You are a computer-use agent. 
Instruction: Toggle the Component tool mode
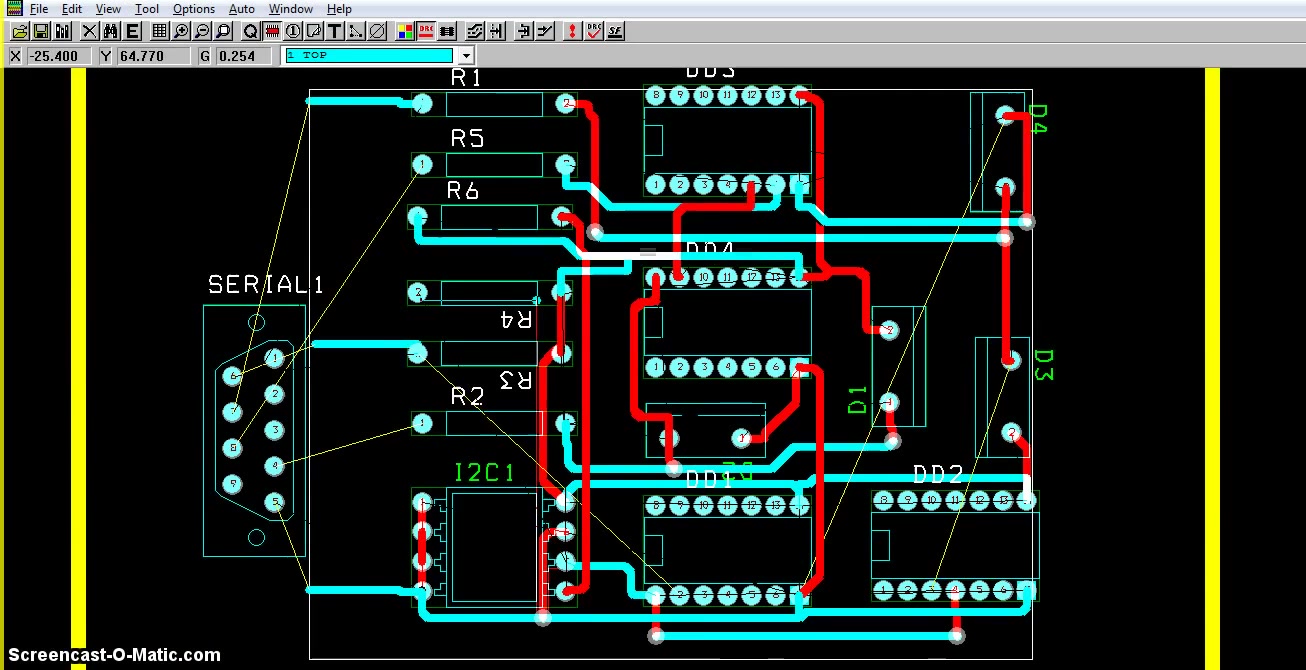pyautogui.click(x=271, y=31)
